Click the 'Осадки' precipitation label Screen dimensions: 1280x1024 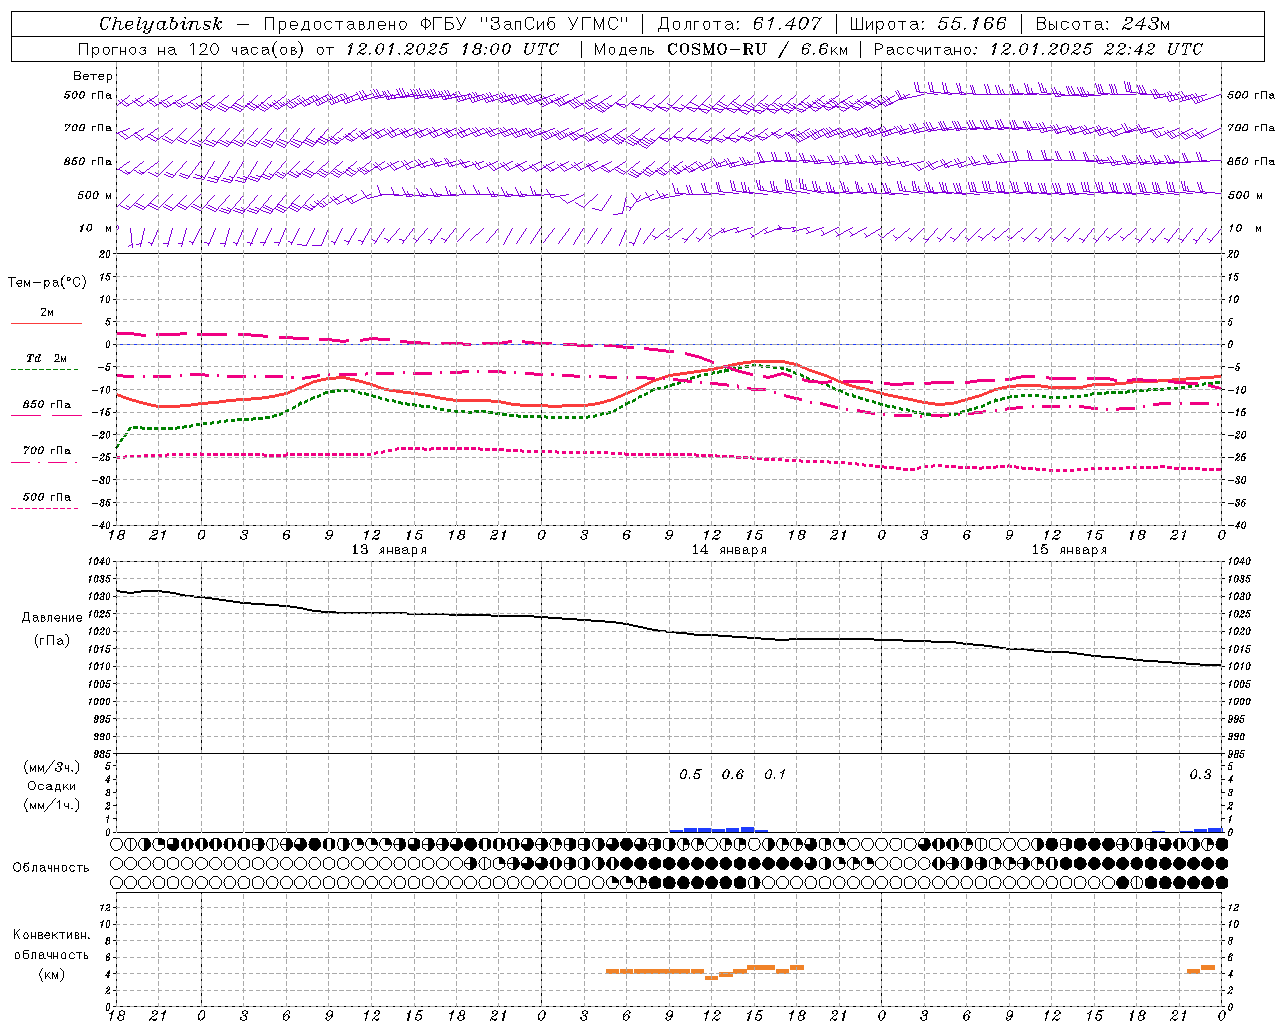point(52,786)
